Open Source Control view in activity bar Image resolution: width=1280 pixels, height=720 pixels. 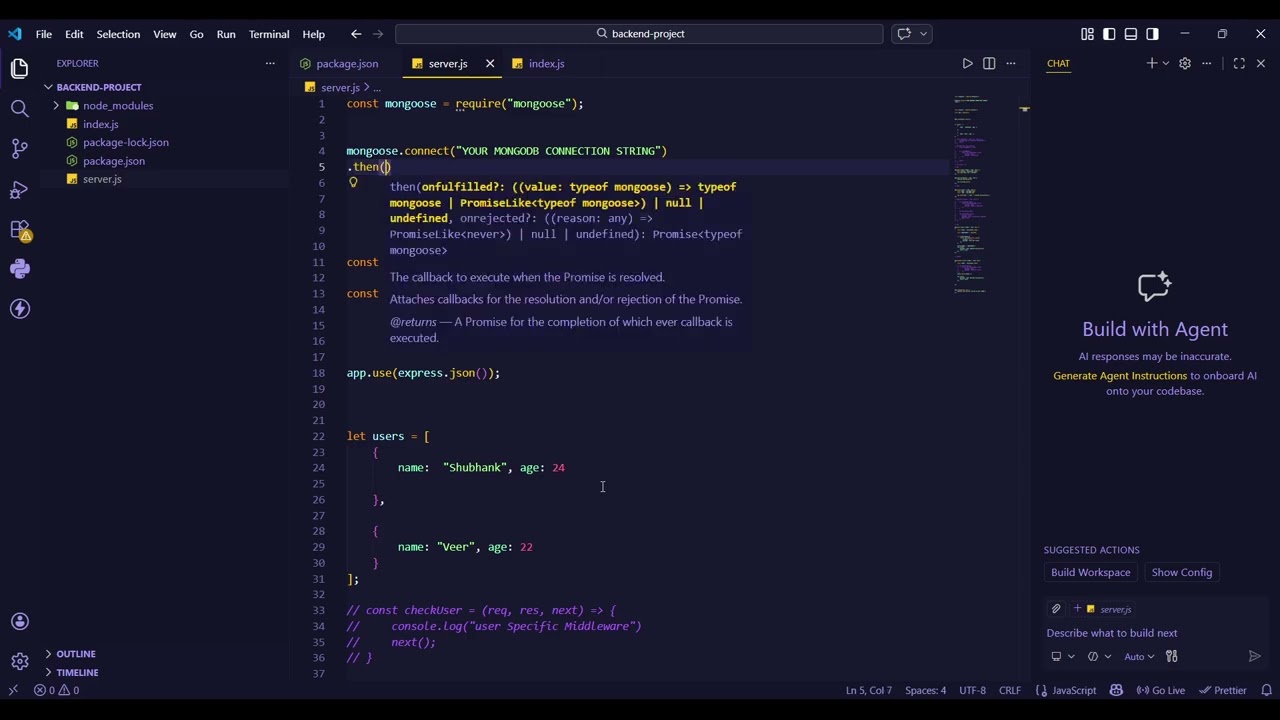click(x=20, y=149)
